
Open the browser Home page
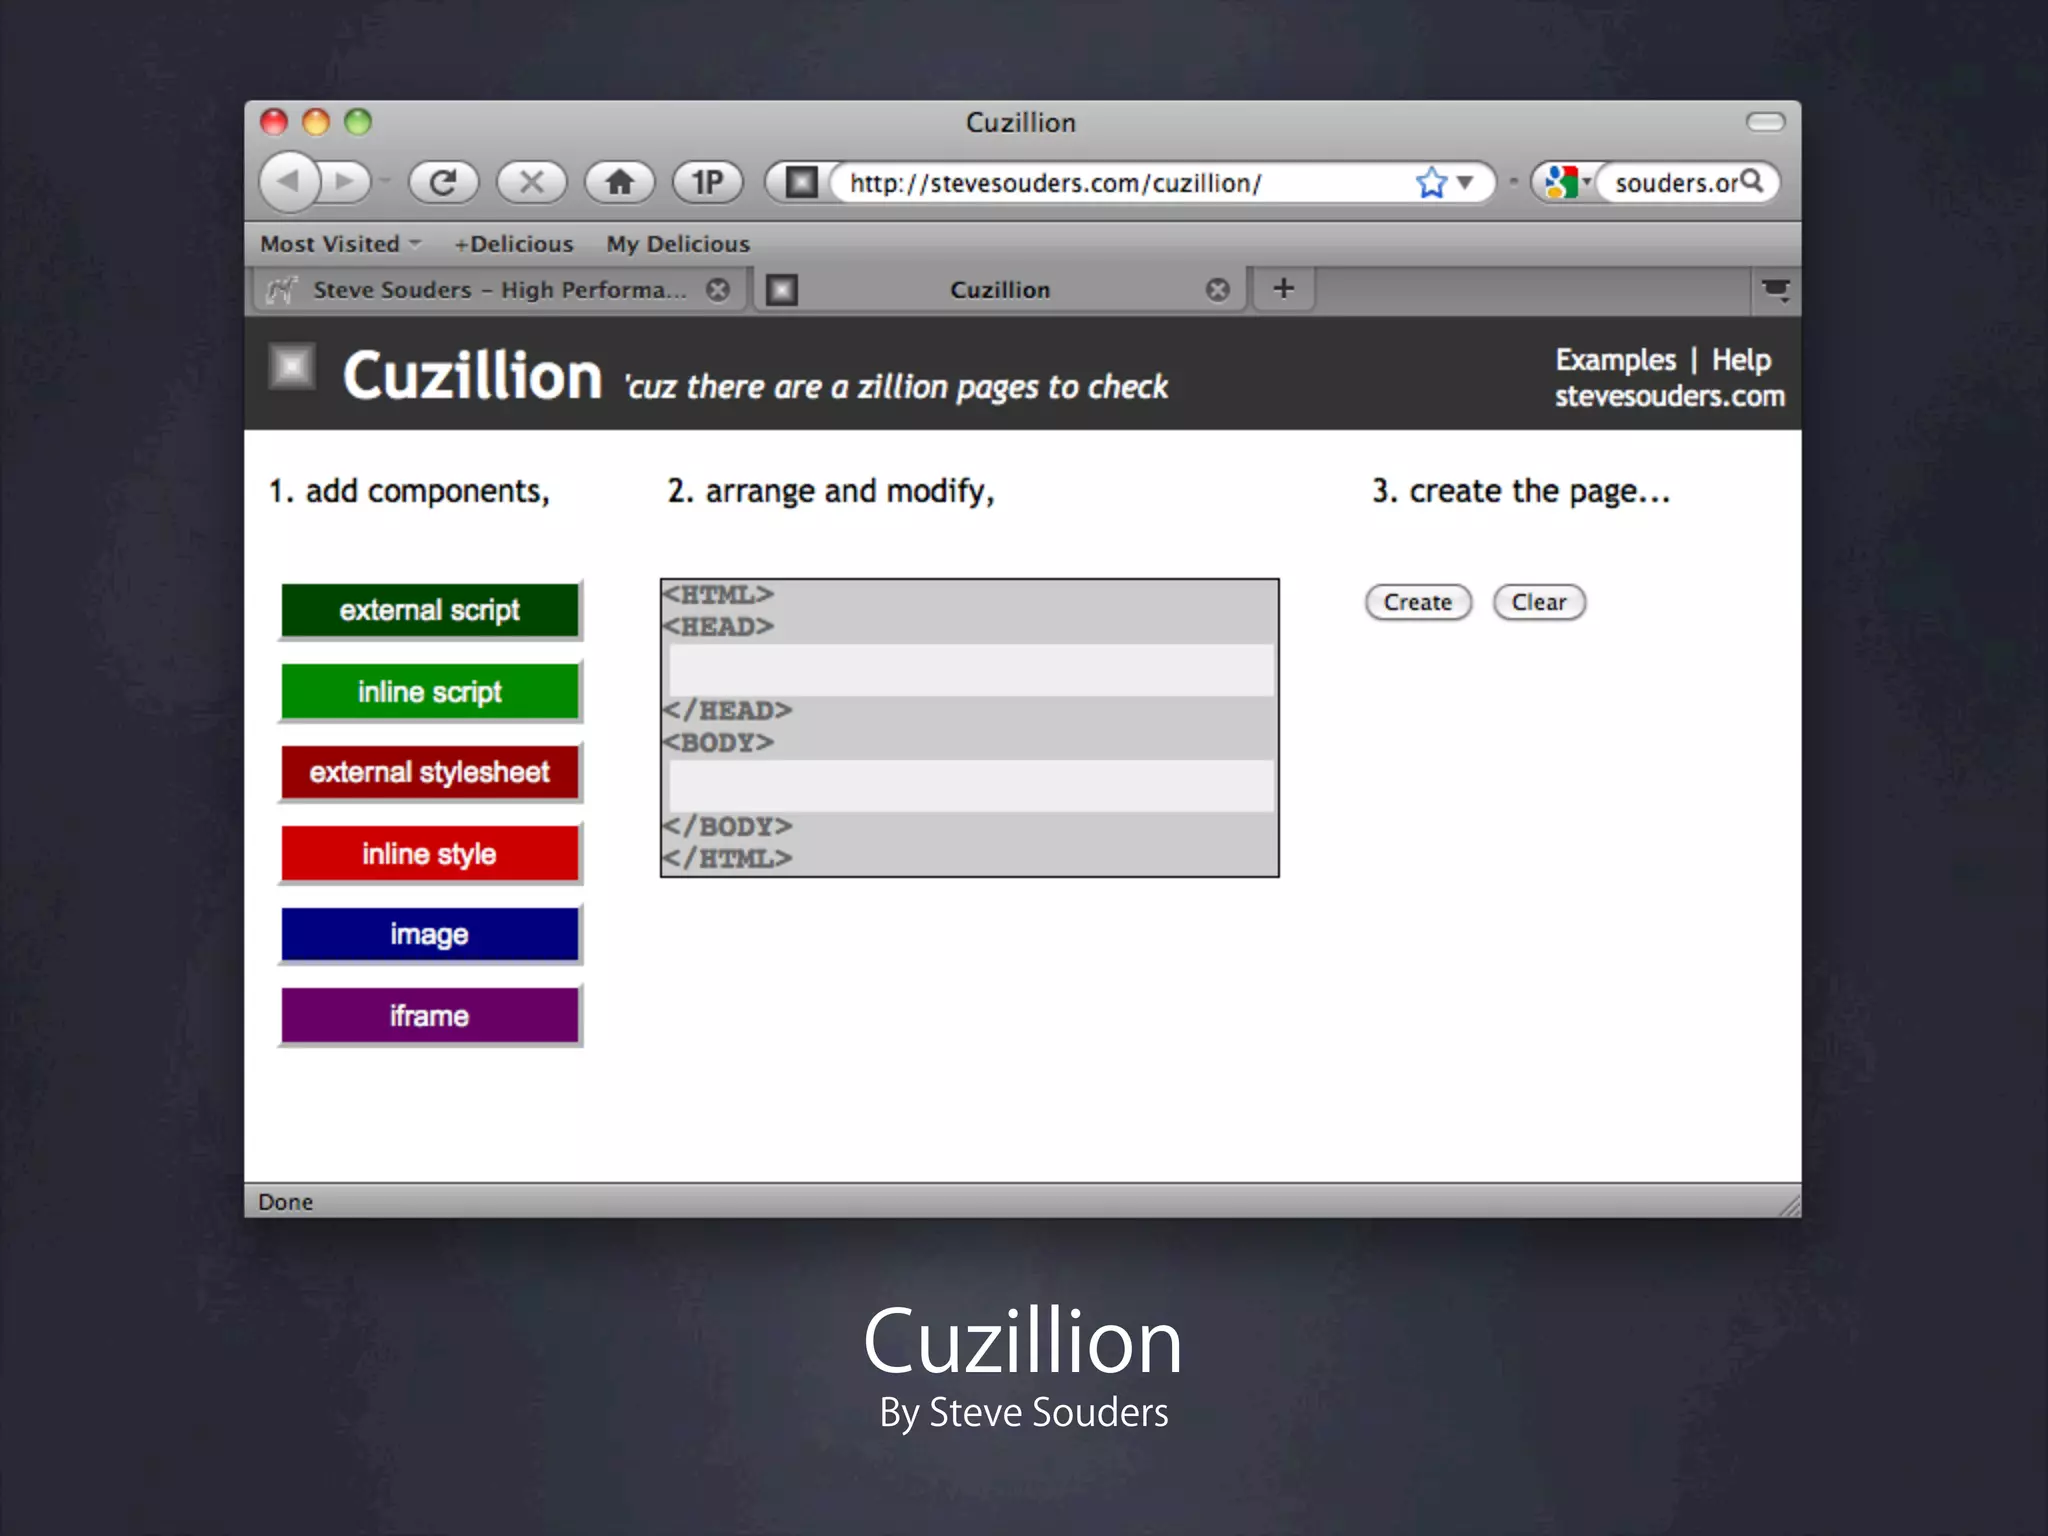620,182
